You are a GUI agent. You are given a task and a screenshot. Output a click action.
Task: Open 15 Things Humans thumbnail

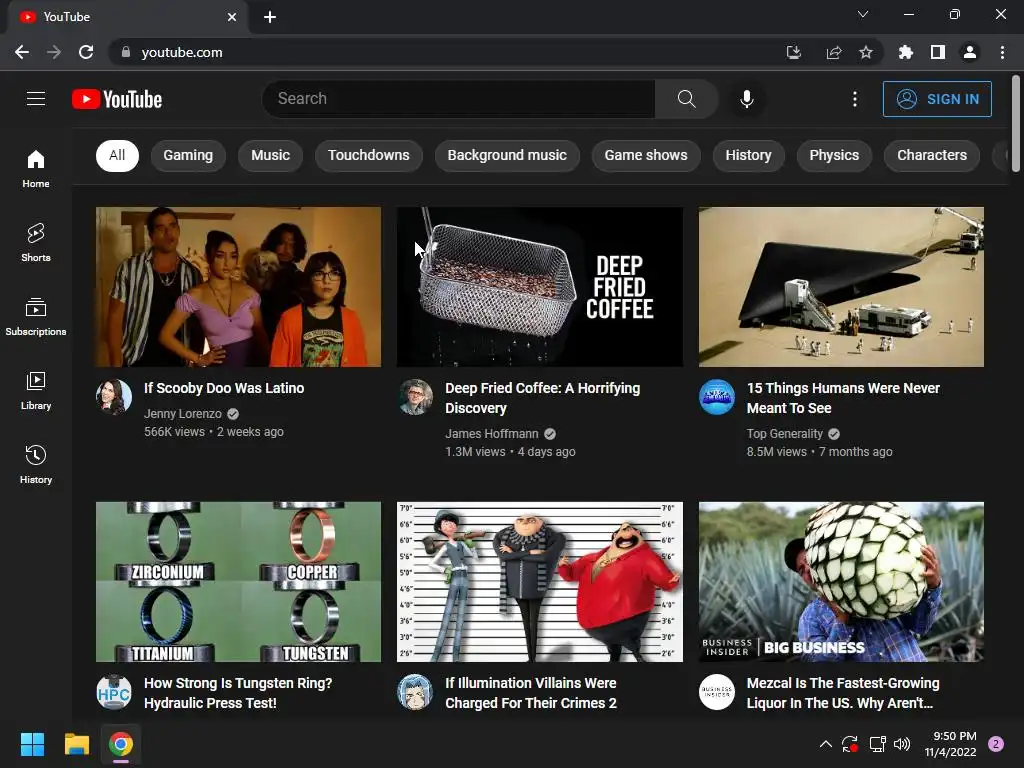coord(841,287)
